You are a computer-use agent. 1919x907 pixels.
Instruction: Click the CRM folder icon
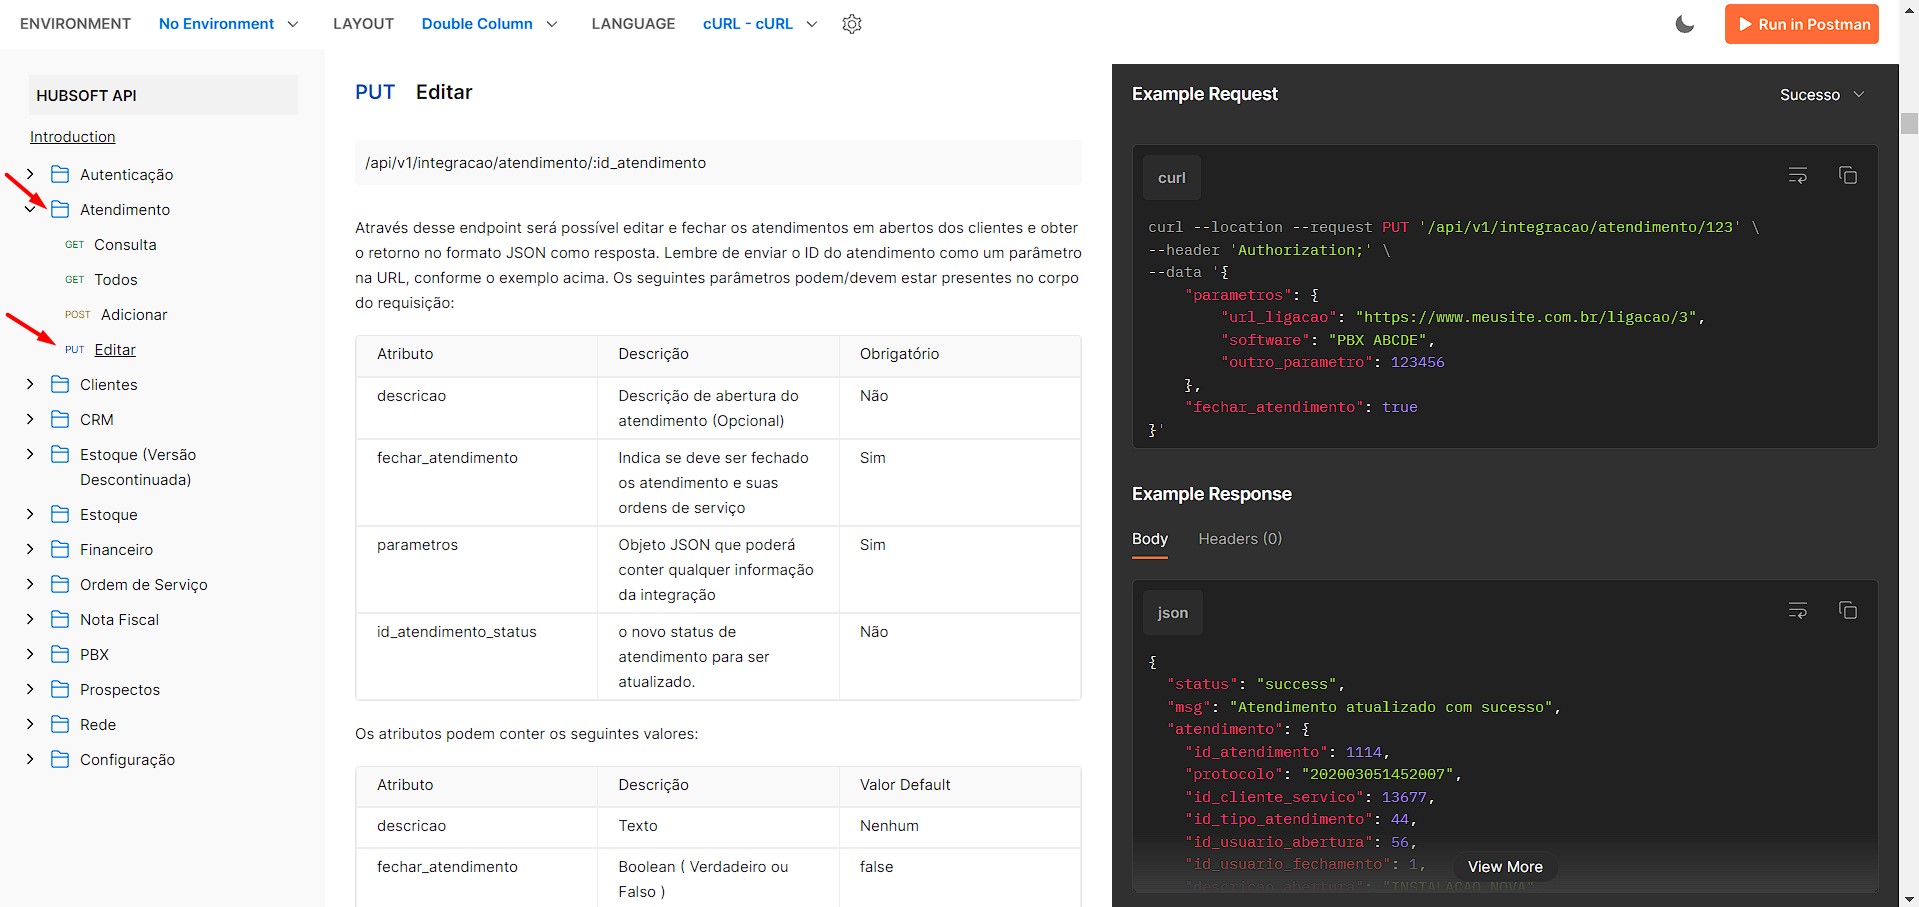point(60,419)
